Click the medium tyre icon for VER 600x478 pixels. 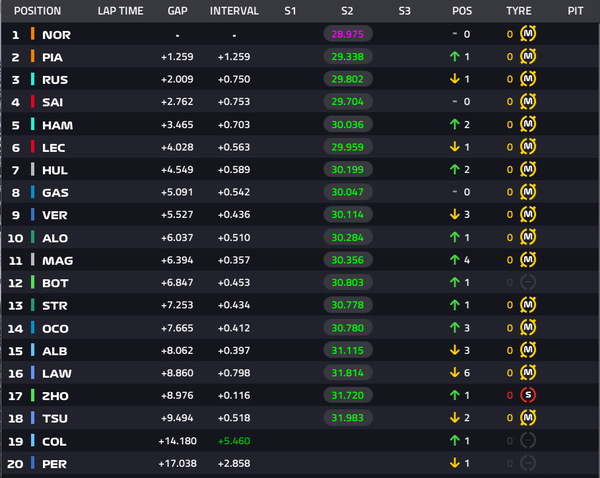point(528,214)
